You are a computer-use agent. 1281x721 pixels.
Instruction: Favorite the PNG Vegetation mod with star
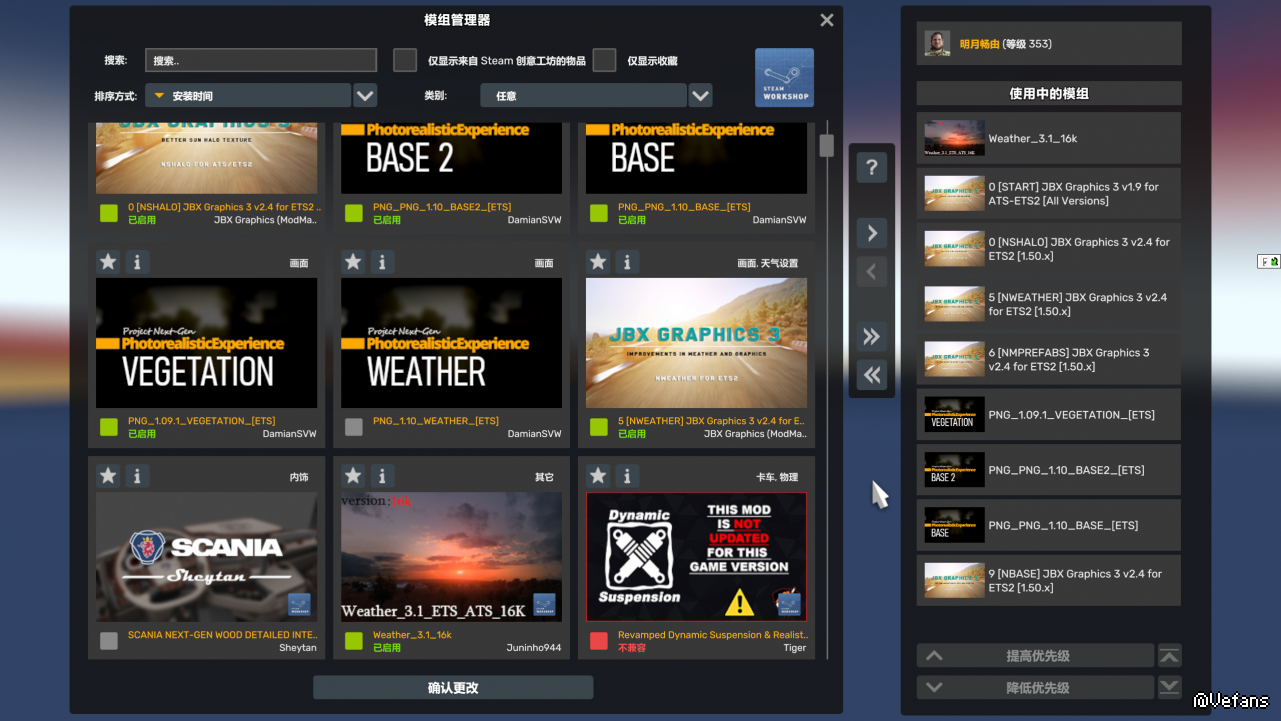point(108,262)
